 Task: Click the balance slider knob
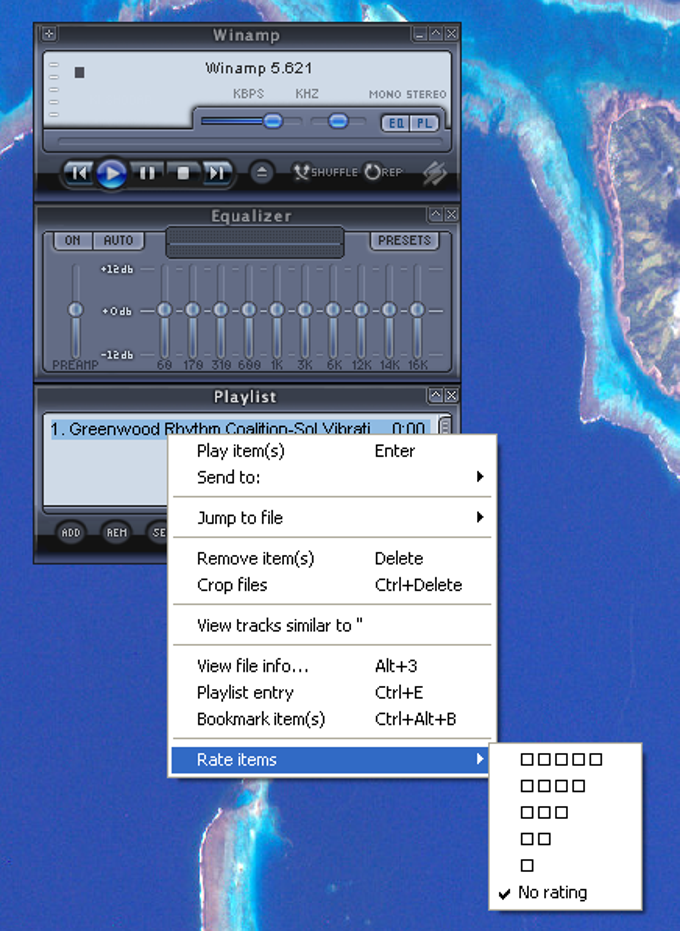tap(339, 121)
